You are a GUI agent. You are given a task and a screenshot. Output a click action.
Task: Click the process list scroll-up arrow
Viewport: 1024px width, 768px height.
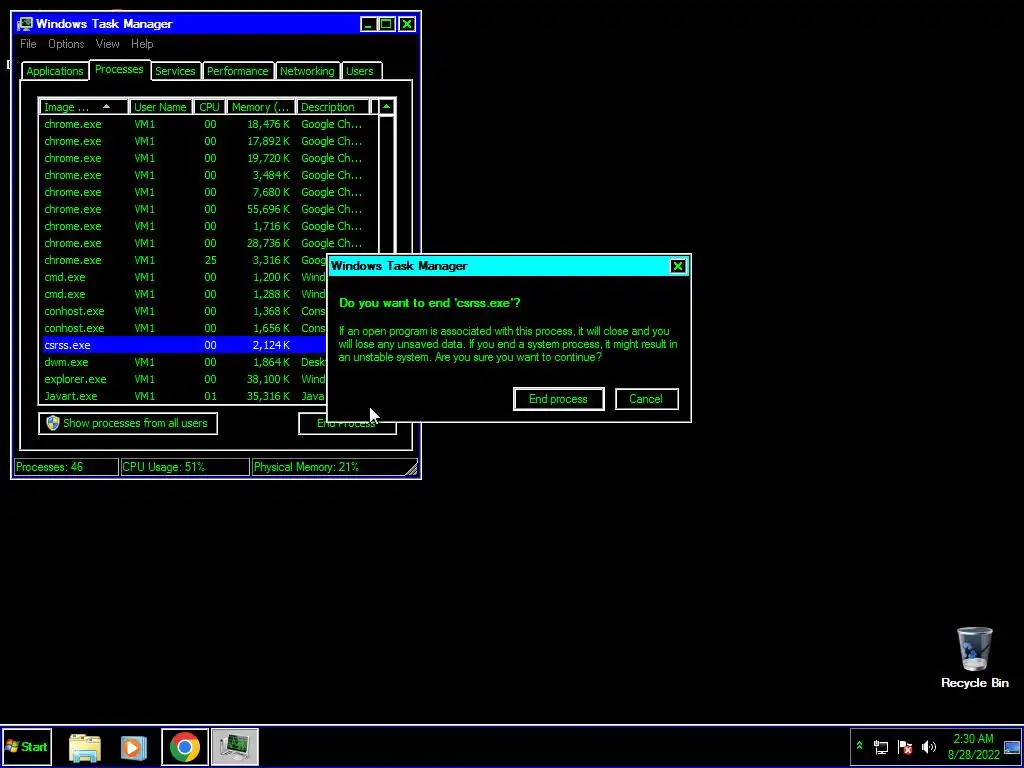point(387,106)
